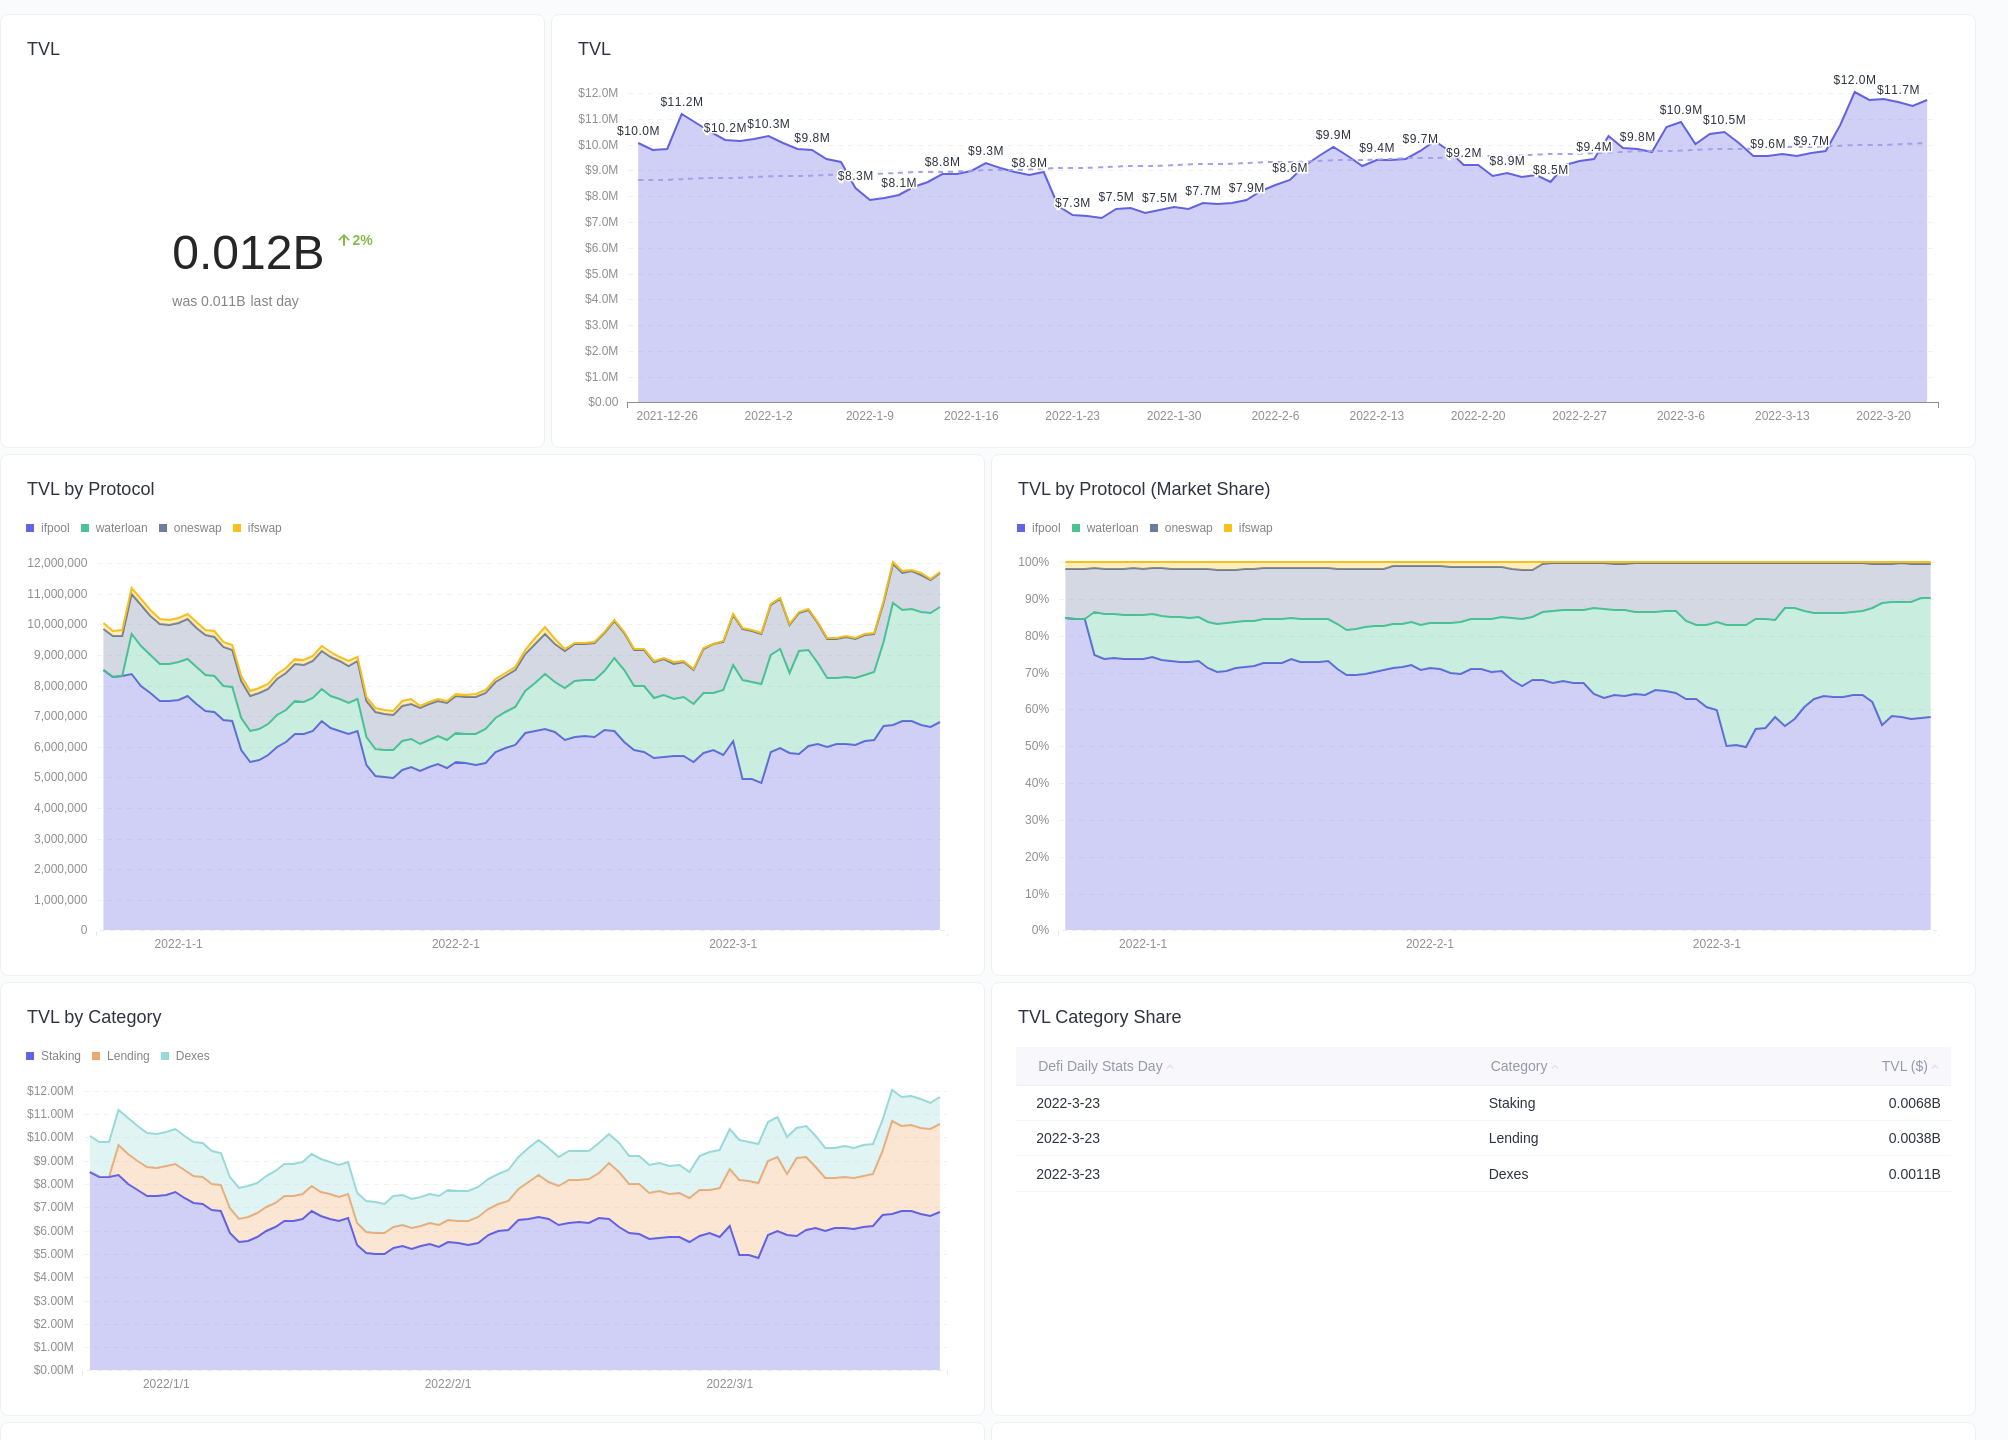Click the Lending orange legend marker

(95, 1055)
